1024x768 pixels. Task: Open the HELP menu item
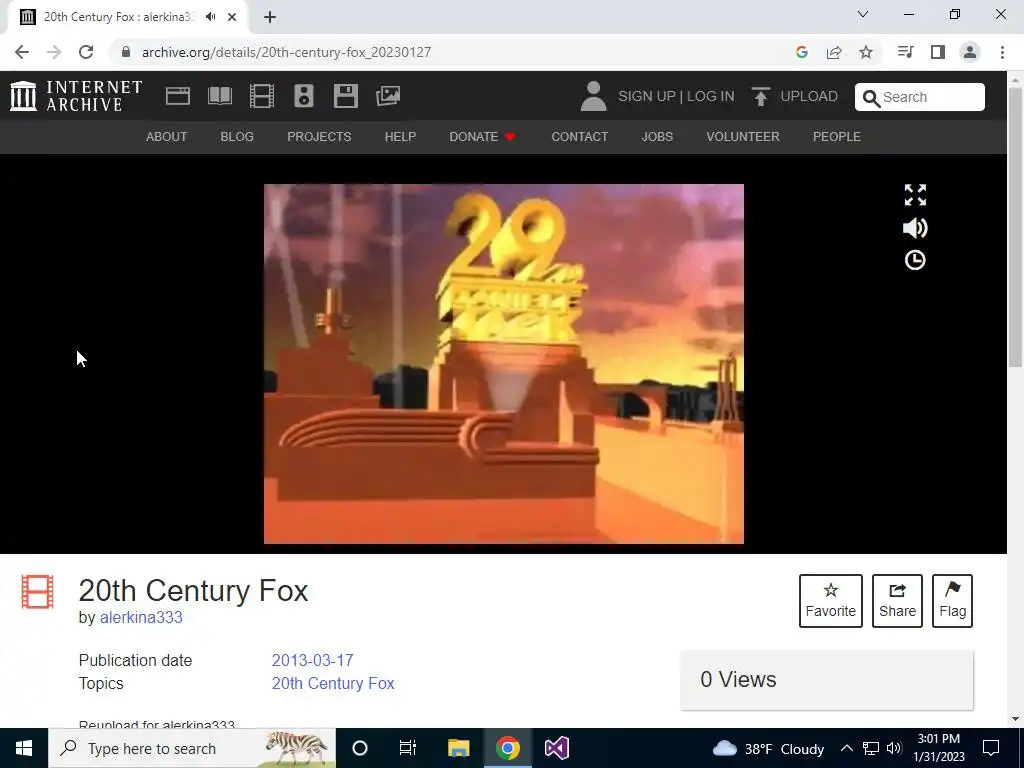pos(400,136)
